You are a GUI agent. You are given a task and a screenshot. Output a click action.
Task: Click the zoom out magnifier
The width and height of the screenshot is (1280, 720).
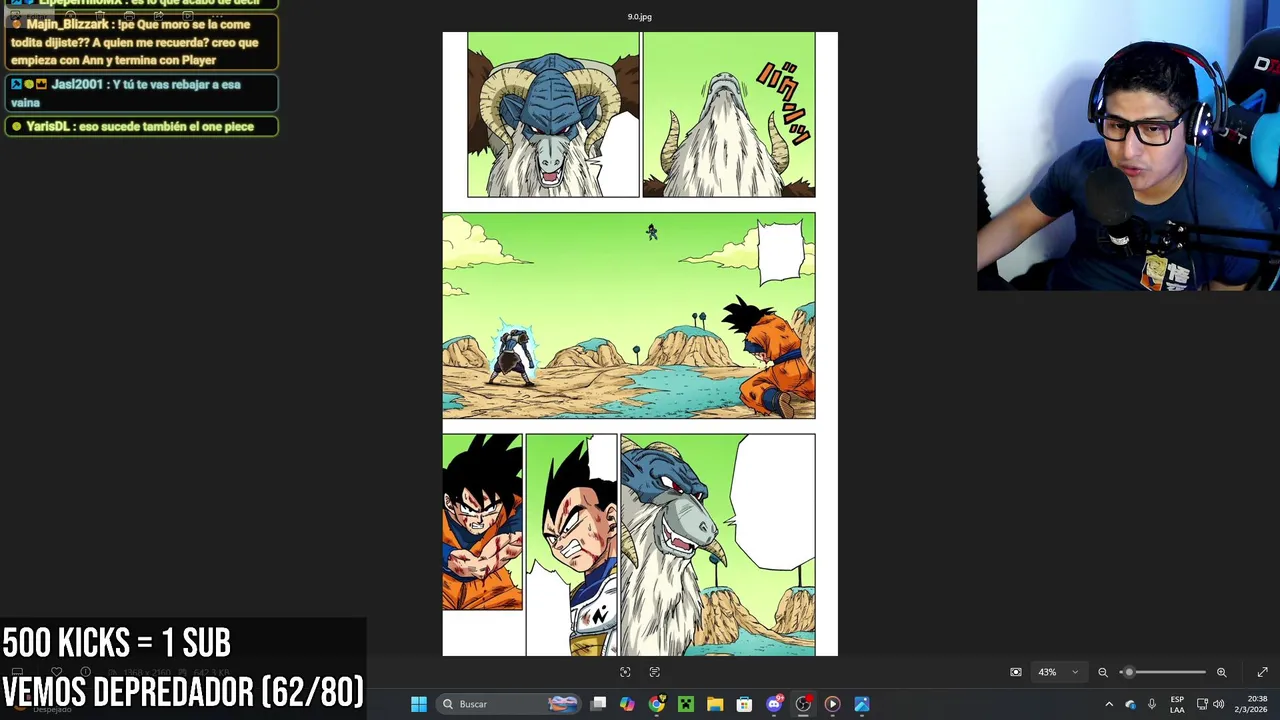coord(1103,672)
